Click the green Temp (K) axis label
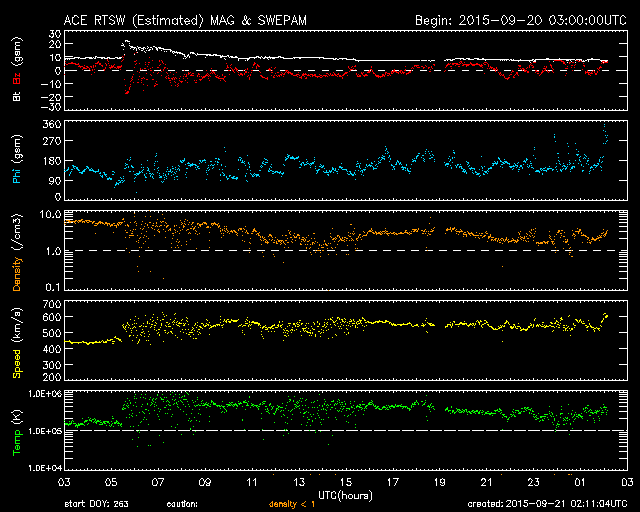640x512 pixels. pos(17,429)
